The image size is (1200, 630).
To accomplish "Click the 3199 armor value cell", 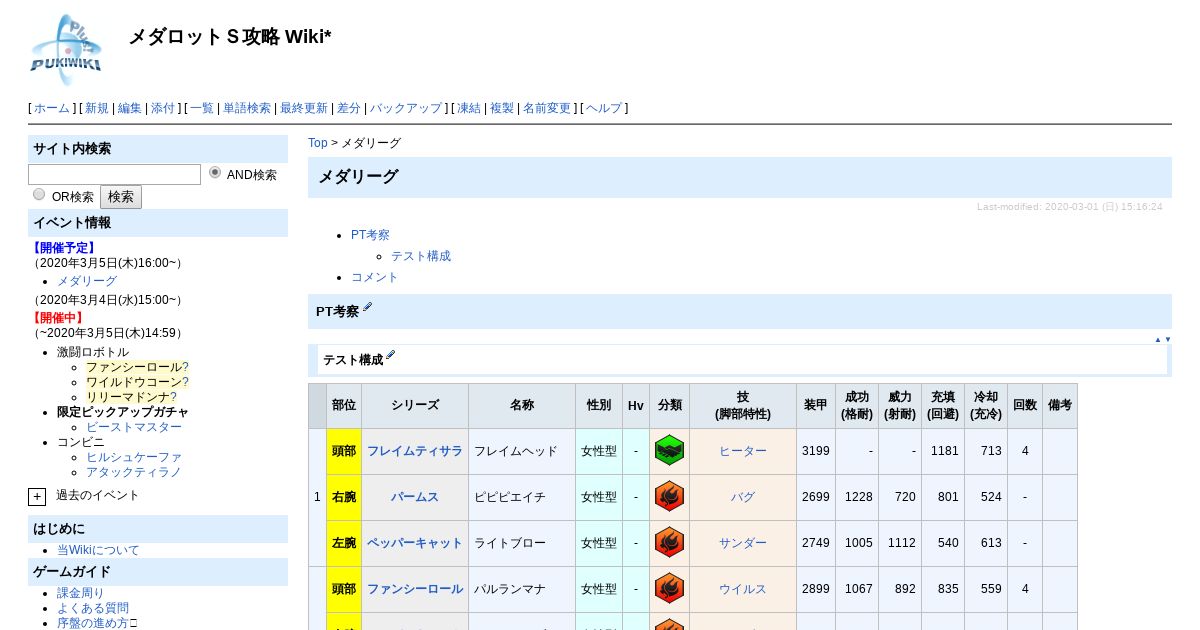I will coord(816,451).
